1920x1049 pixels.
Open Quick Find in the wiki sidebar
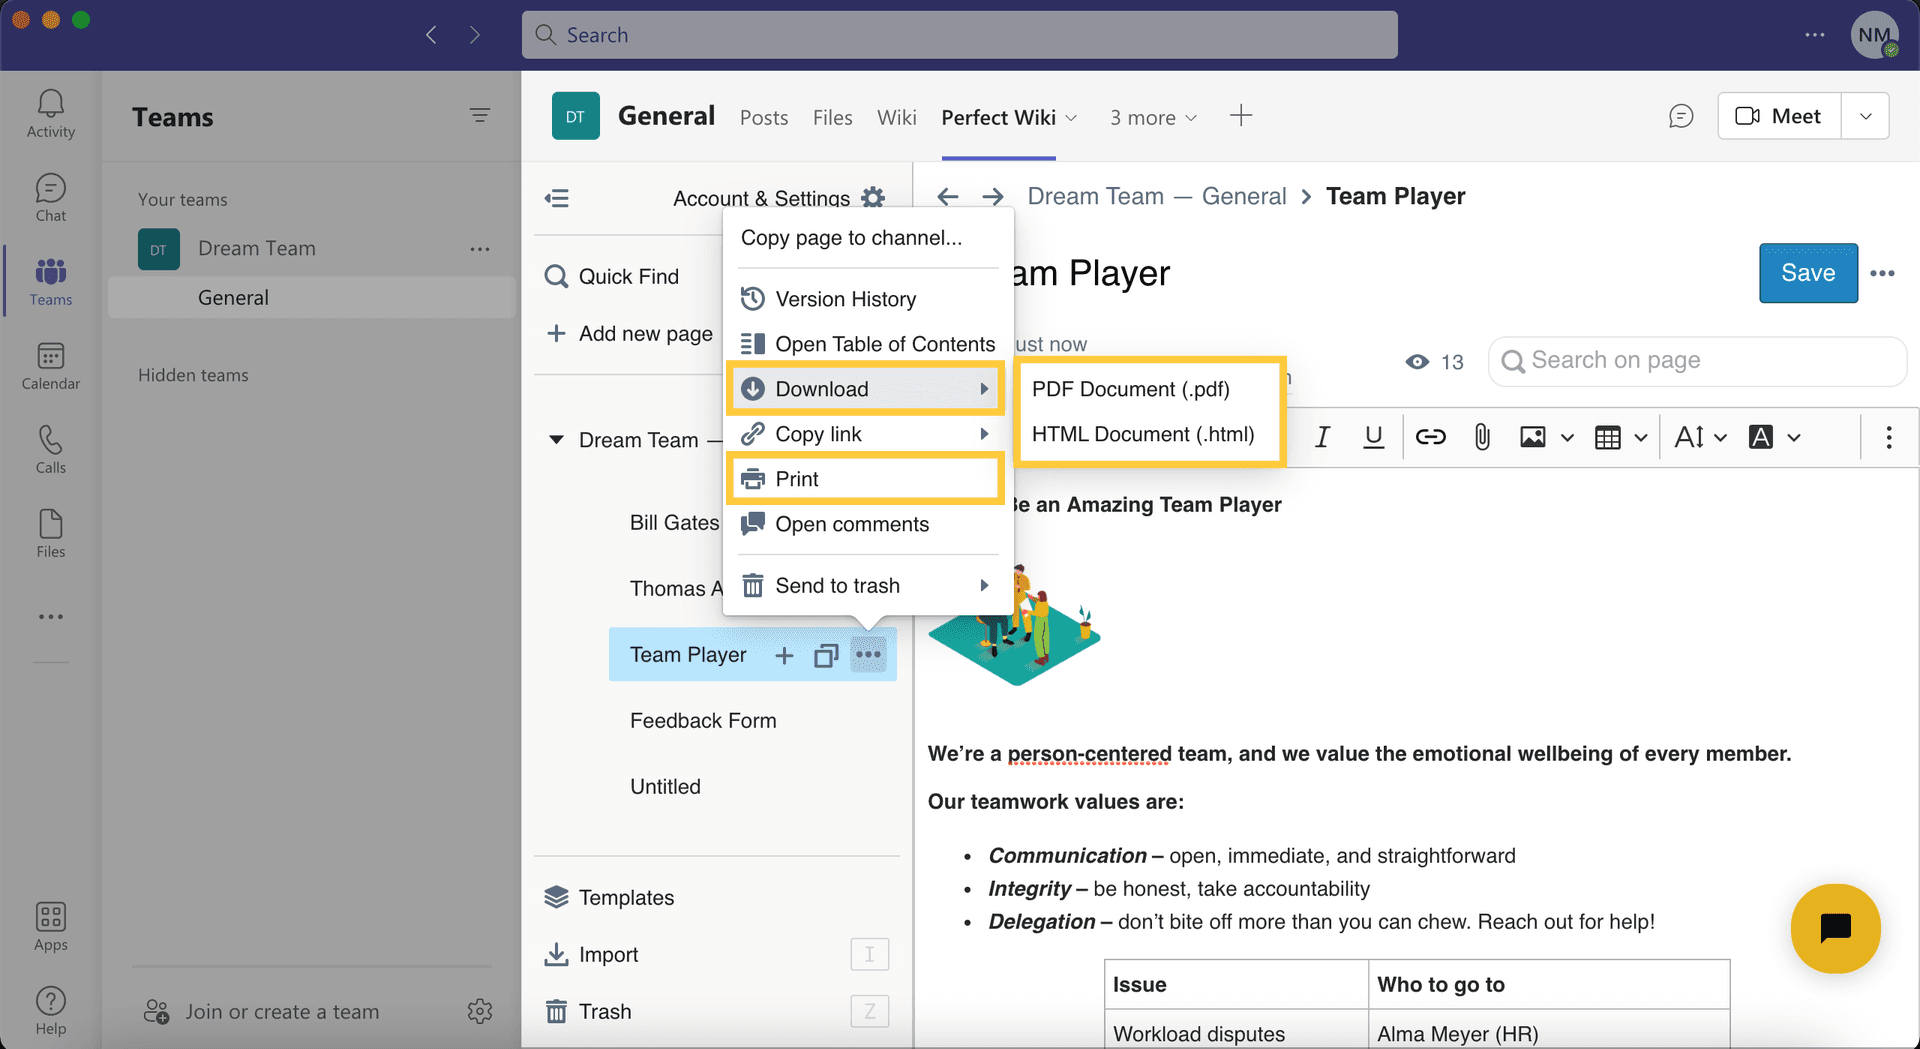tap(627, 276)
